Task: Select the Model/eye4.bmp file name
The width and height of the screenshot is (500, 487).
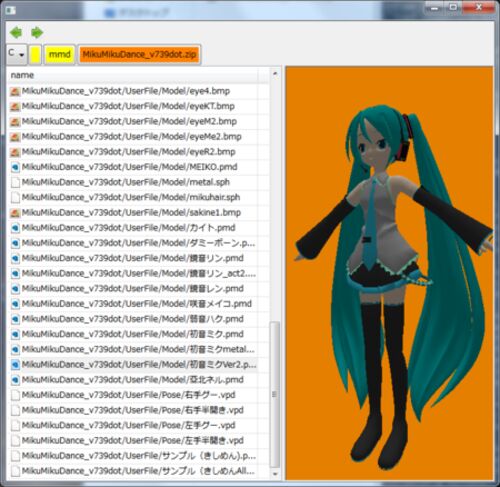Action: pyautogui.click(x=126, y=91)
